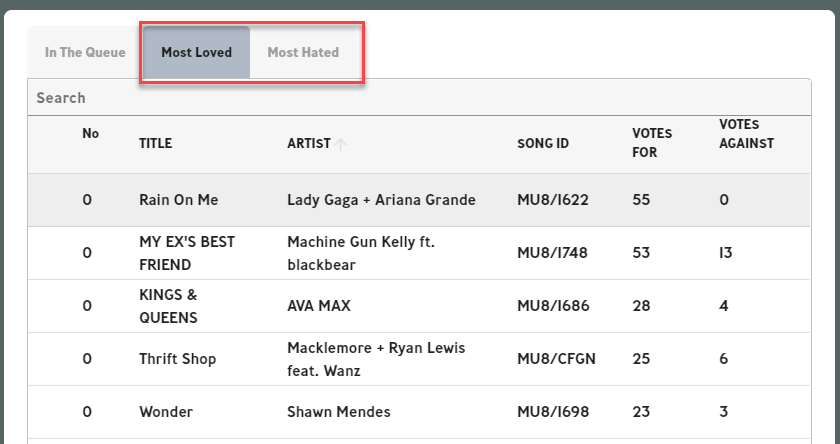
Task: Sort by the TITLE column header
Action: click(x=156, y=144)
